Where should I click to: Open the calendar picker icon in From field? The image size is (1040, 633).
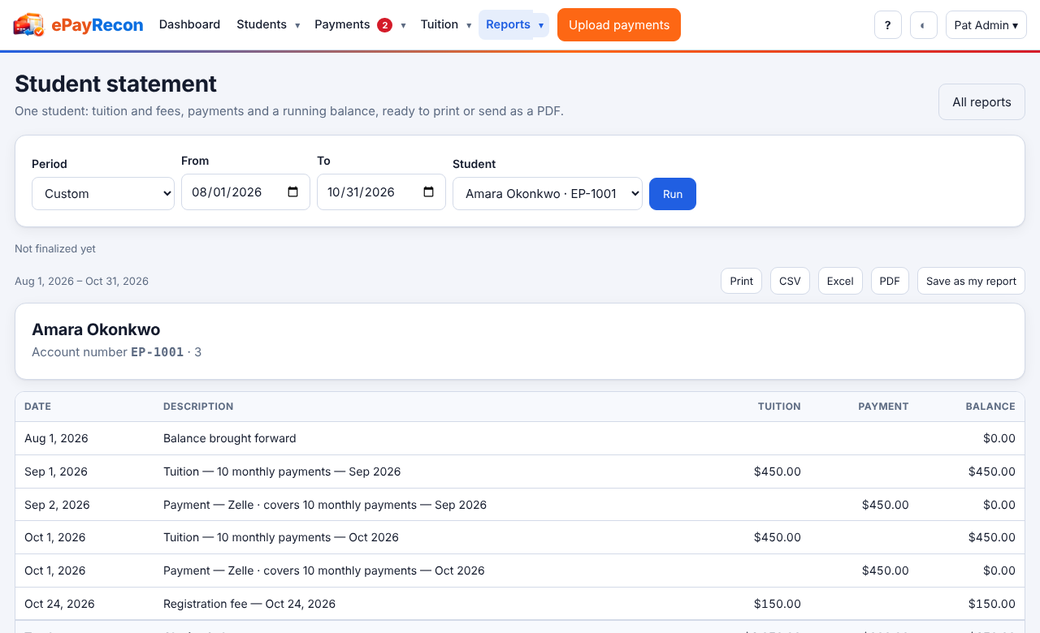tap(293, 192)
